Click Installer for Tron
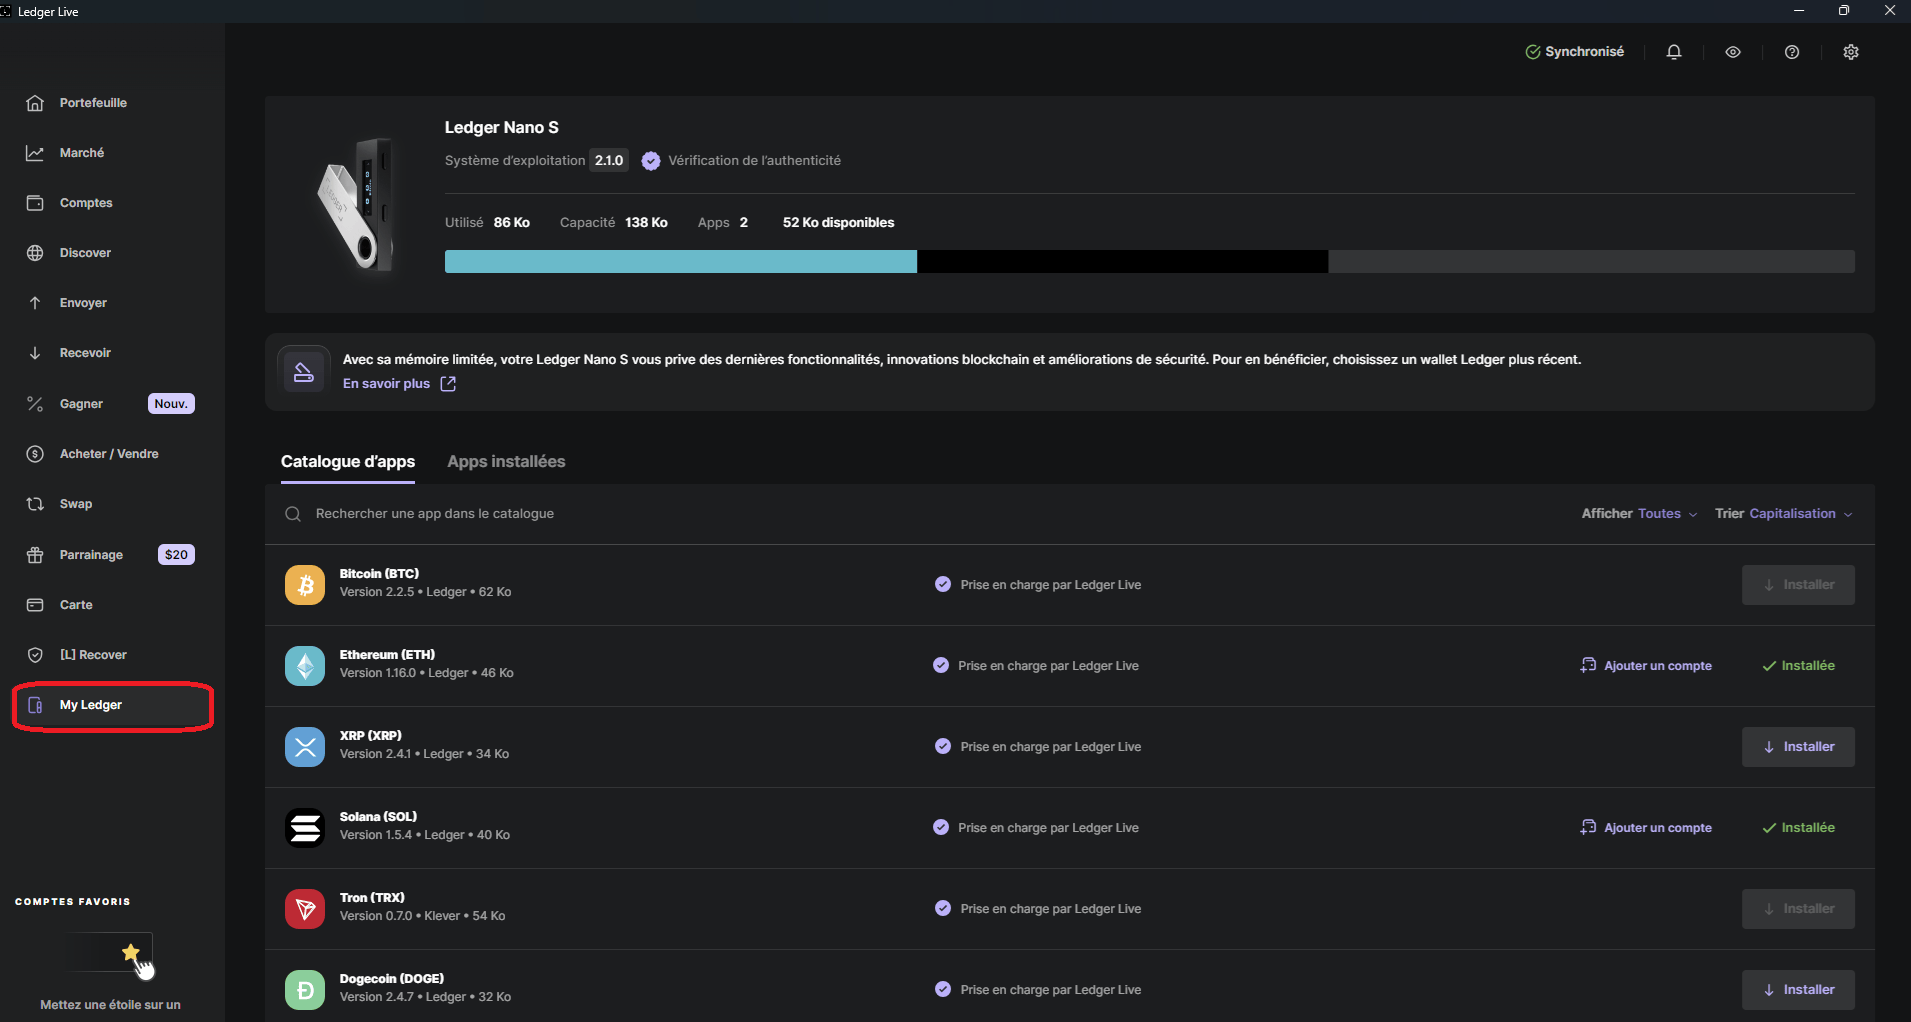Viewport: 1911px width, 1022px height. click(x=1798, y=909)
